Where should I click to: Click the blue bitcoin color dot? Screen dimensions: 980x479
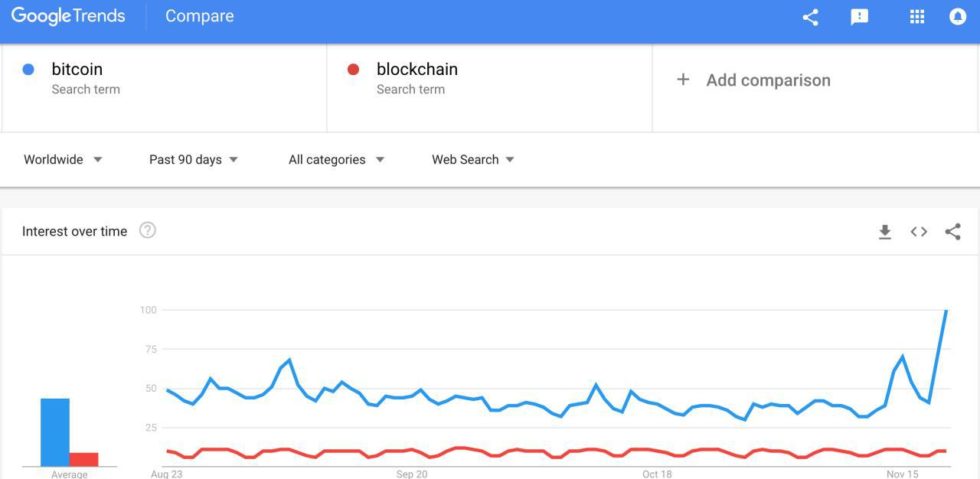click(28, 70)
